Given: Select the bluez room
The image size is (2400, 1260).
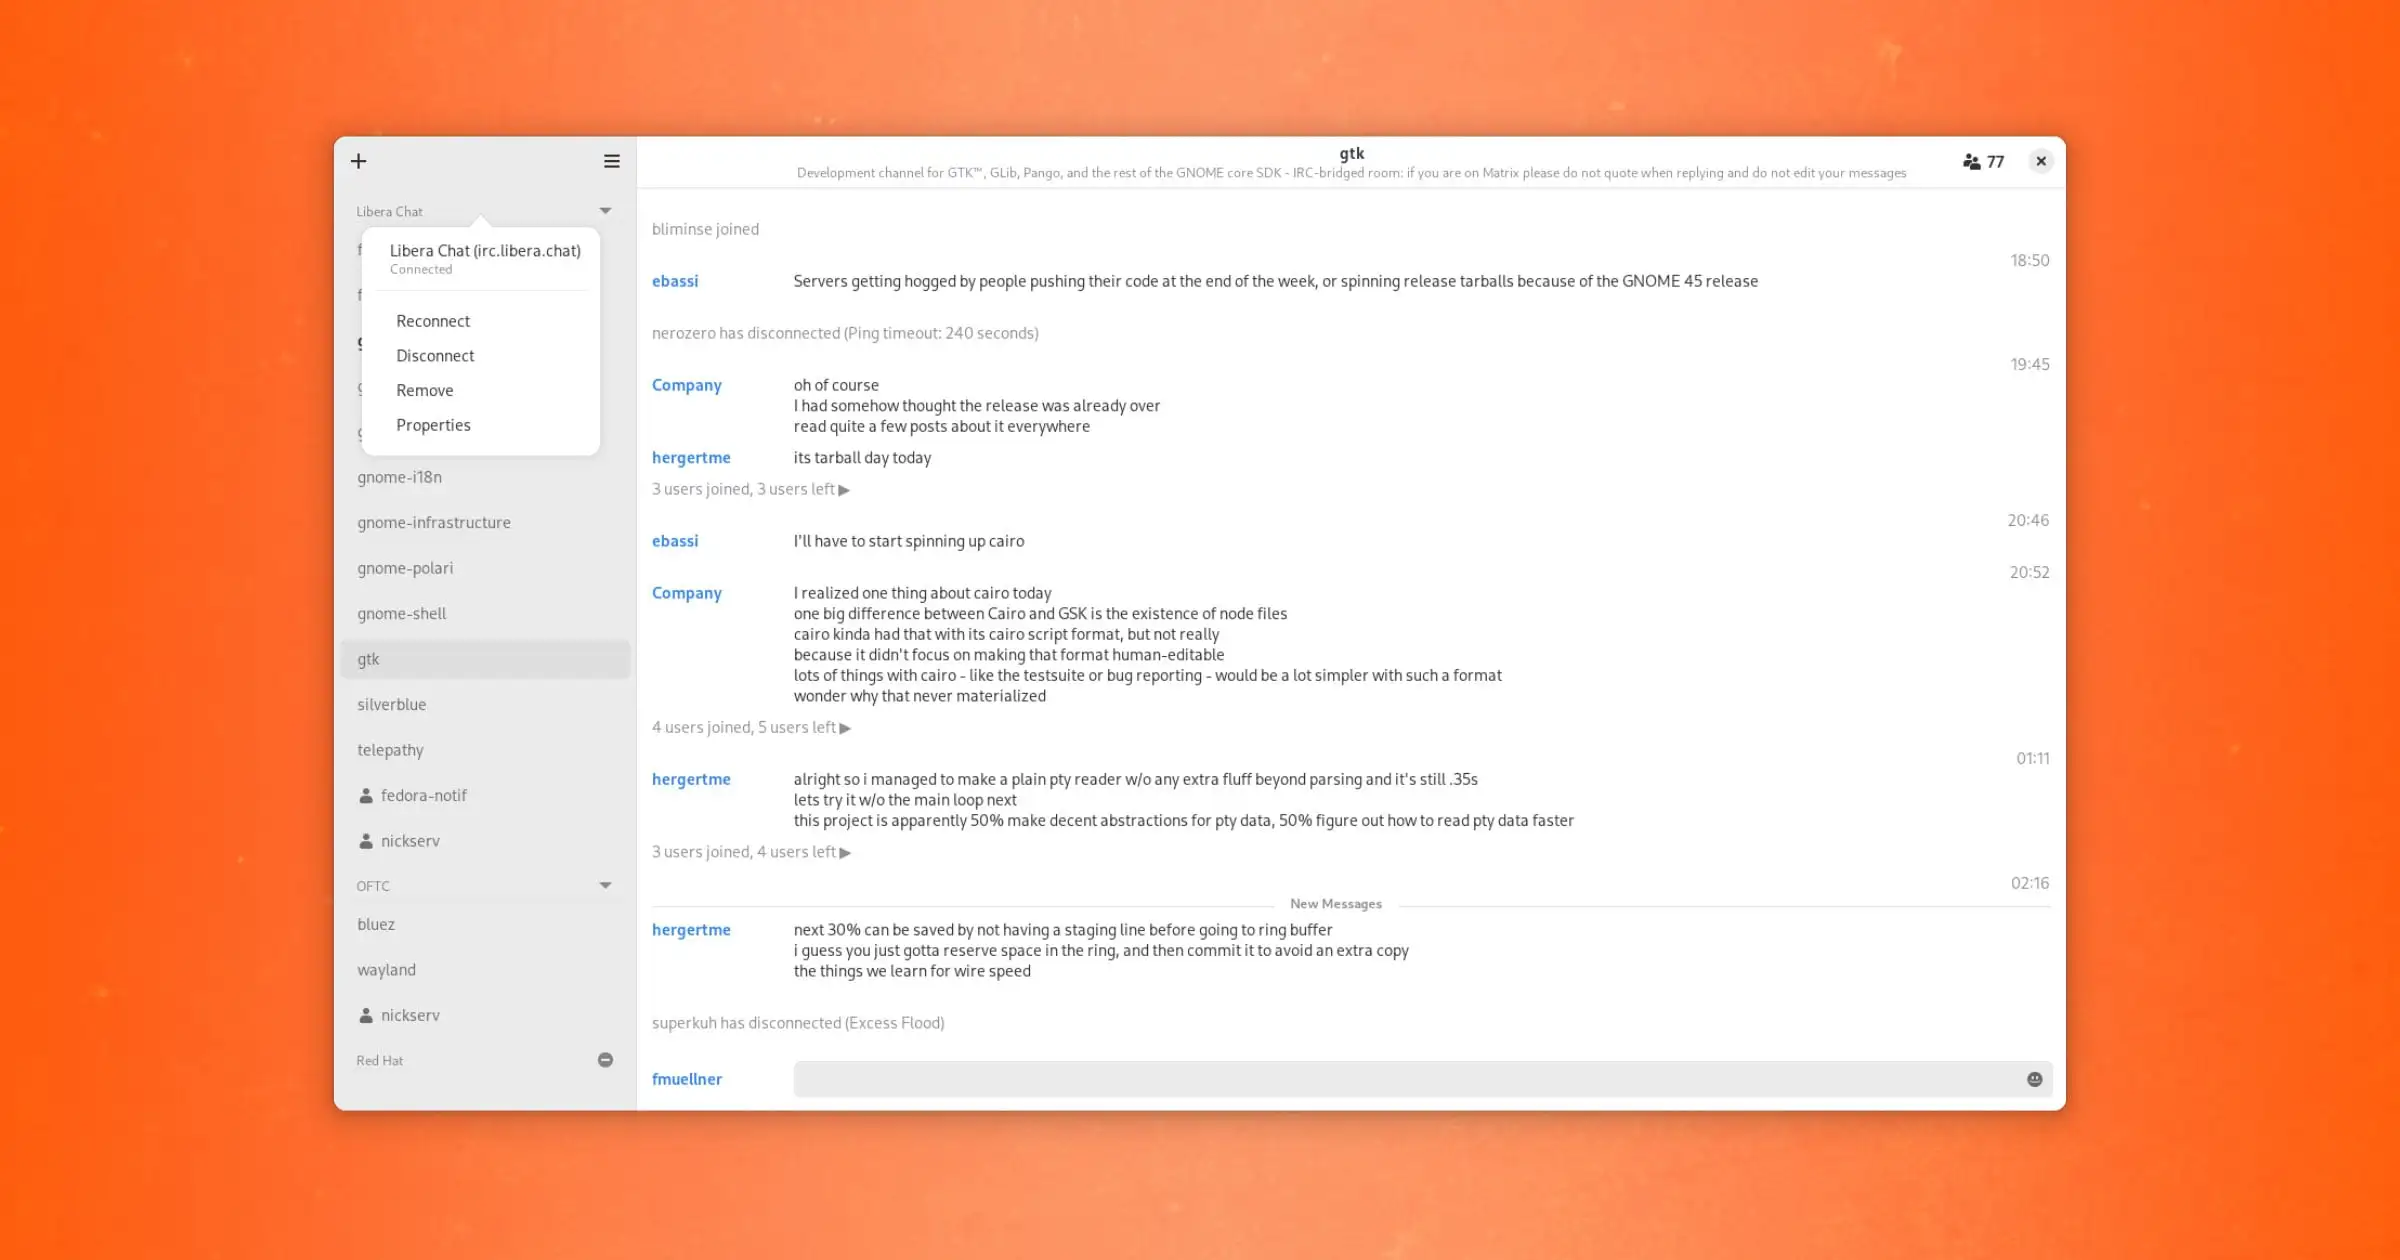Looking at the screenshot, I should 485,924.
